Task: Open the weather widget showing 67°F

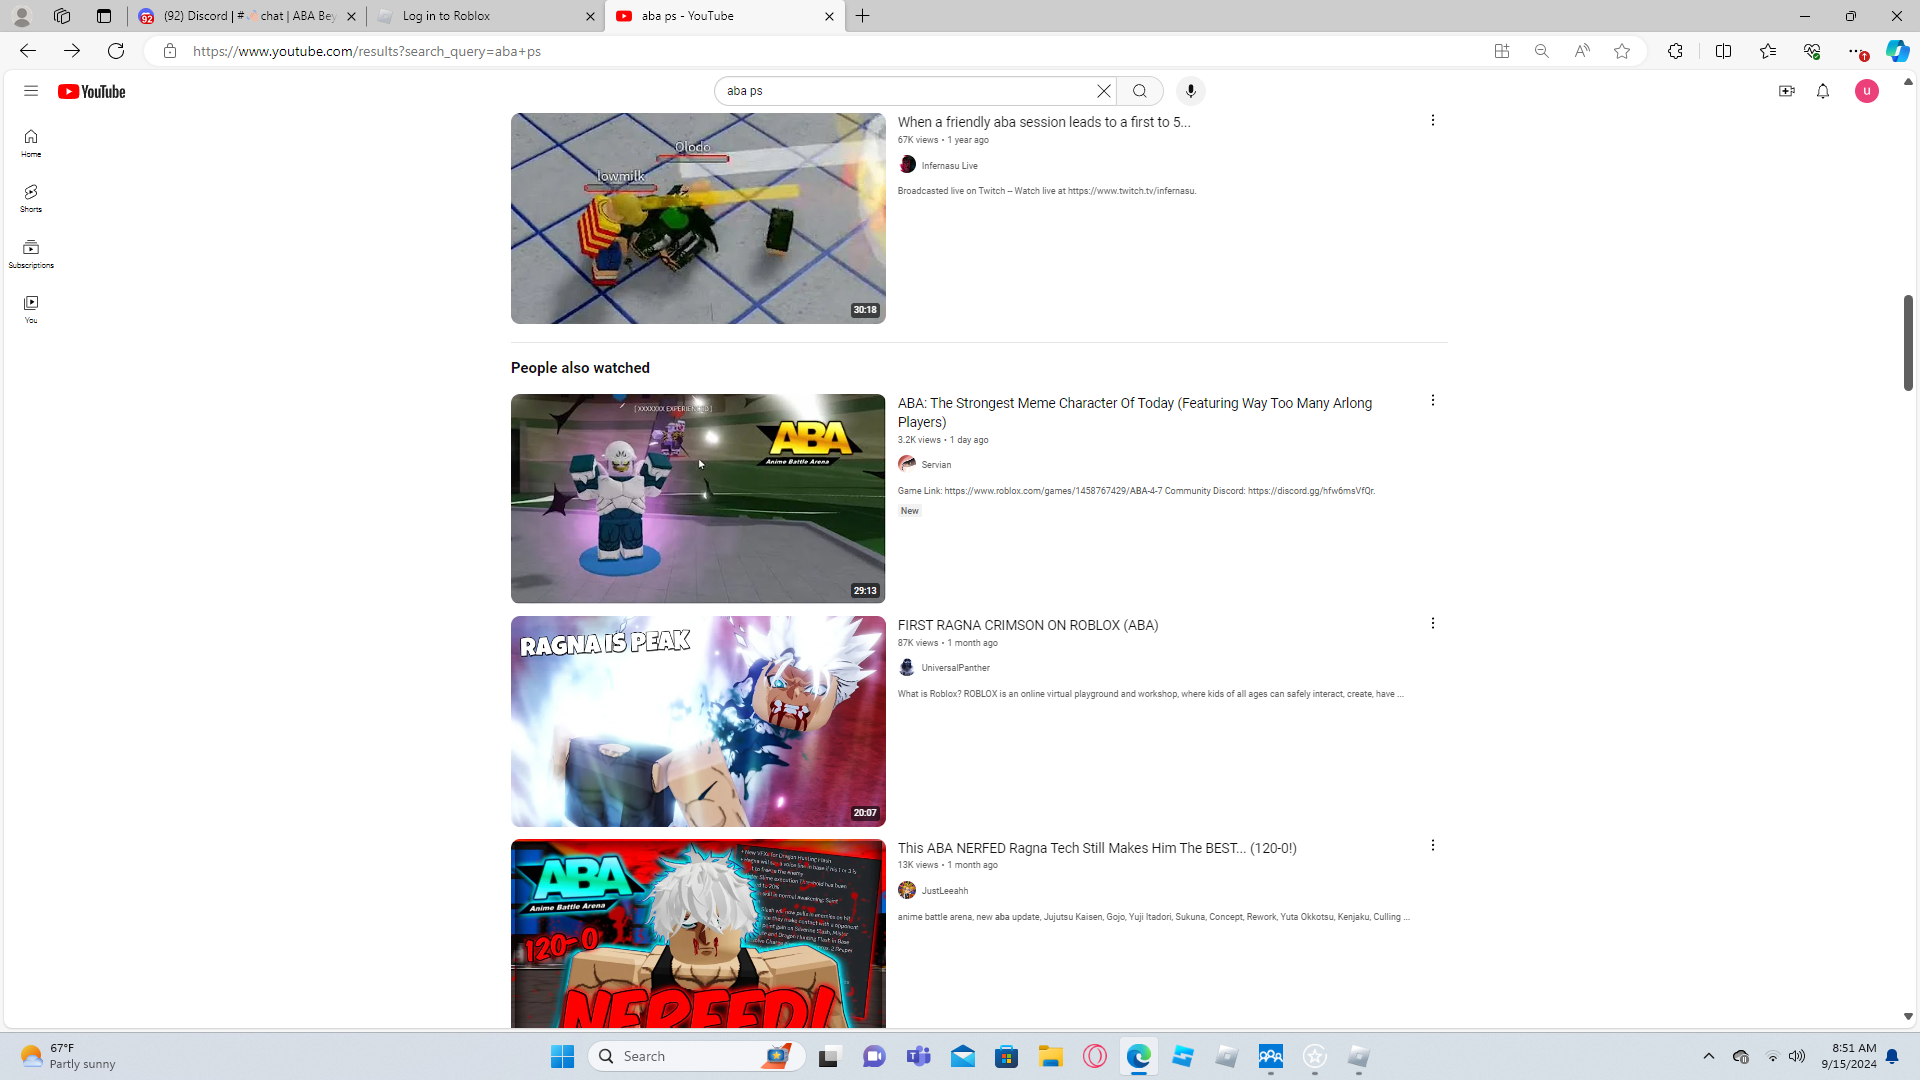Action: pos(68,1056)
